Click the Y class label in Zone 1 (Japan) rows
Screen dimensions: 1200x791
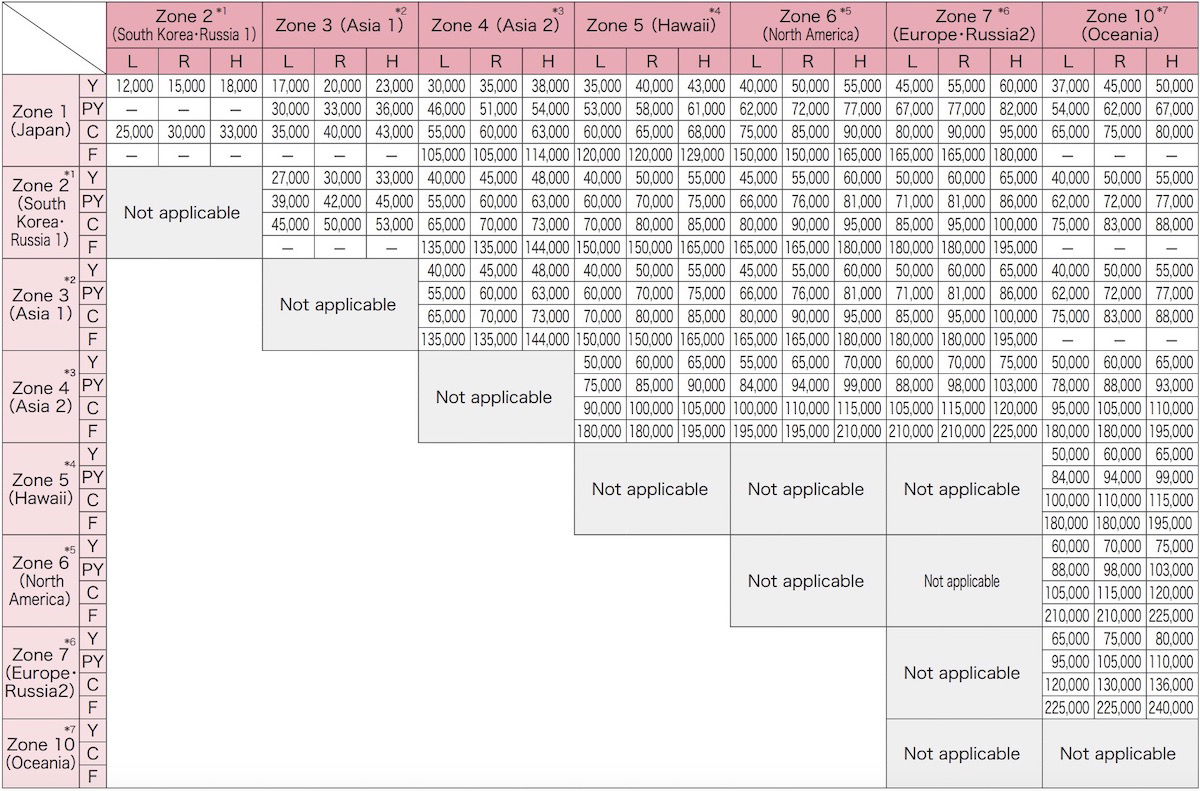coord(93,87)
